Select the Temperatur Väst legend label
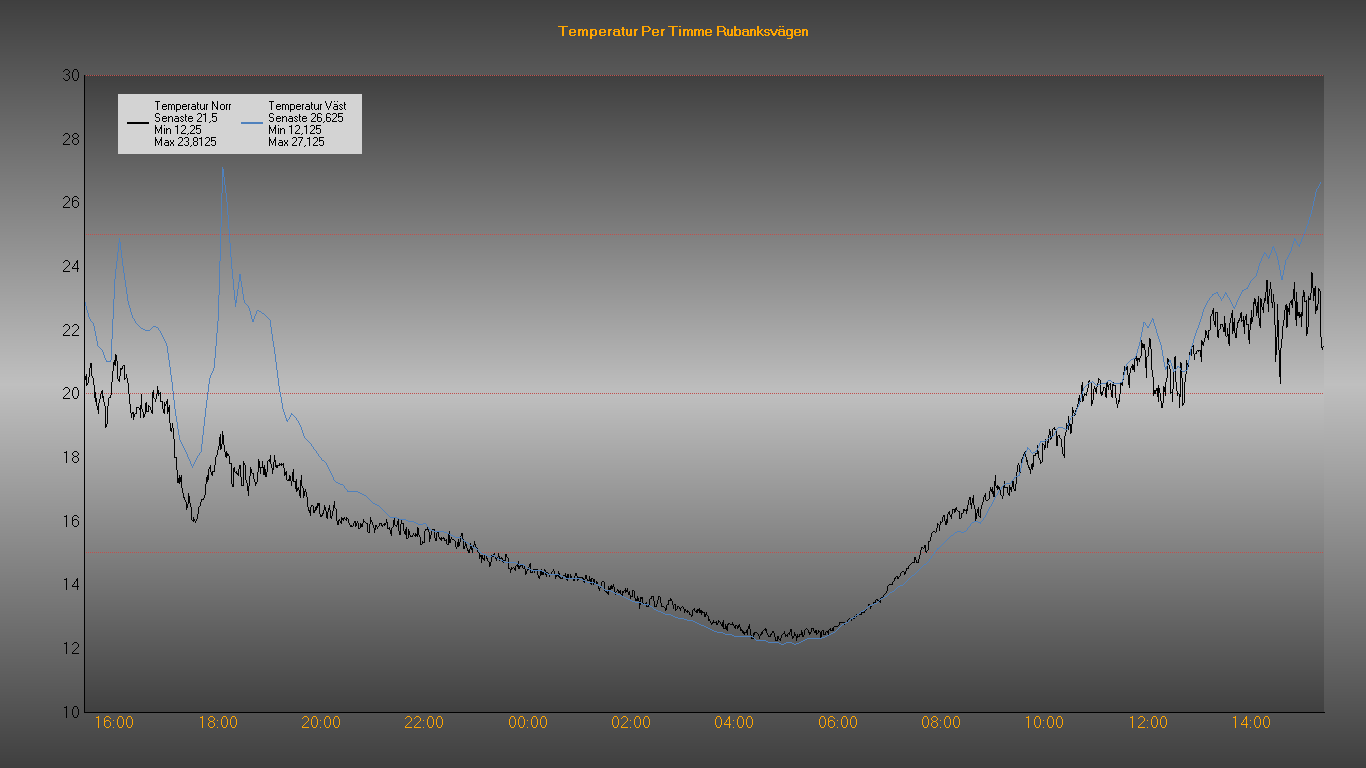The height and width of the screenshot is (768, 1366). point(307,105)
